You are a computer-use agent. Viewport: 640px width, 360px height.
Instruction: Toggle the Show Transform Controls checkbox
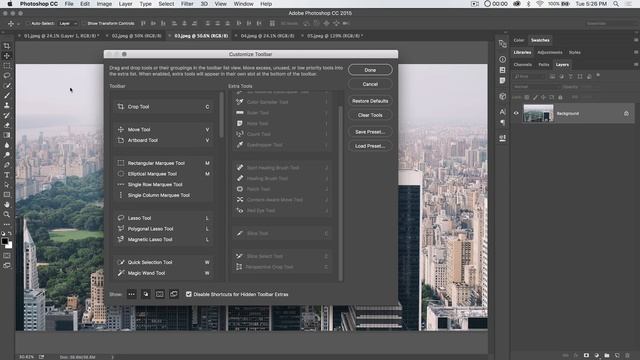click(84, 24)
